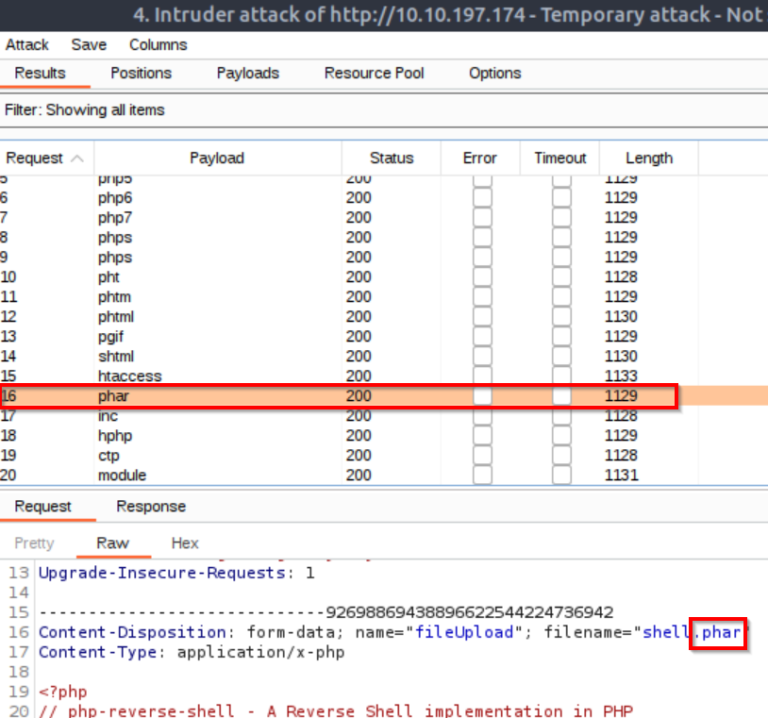The height and width of the screenshot is (718, 768).
Task: Open the Request message tab
Action: tap(43, 506)
